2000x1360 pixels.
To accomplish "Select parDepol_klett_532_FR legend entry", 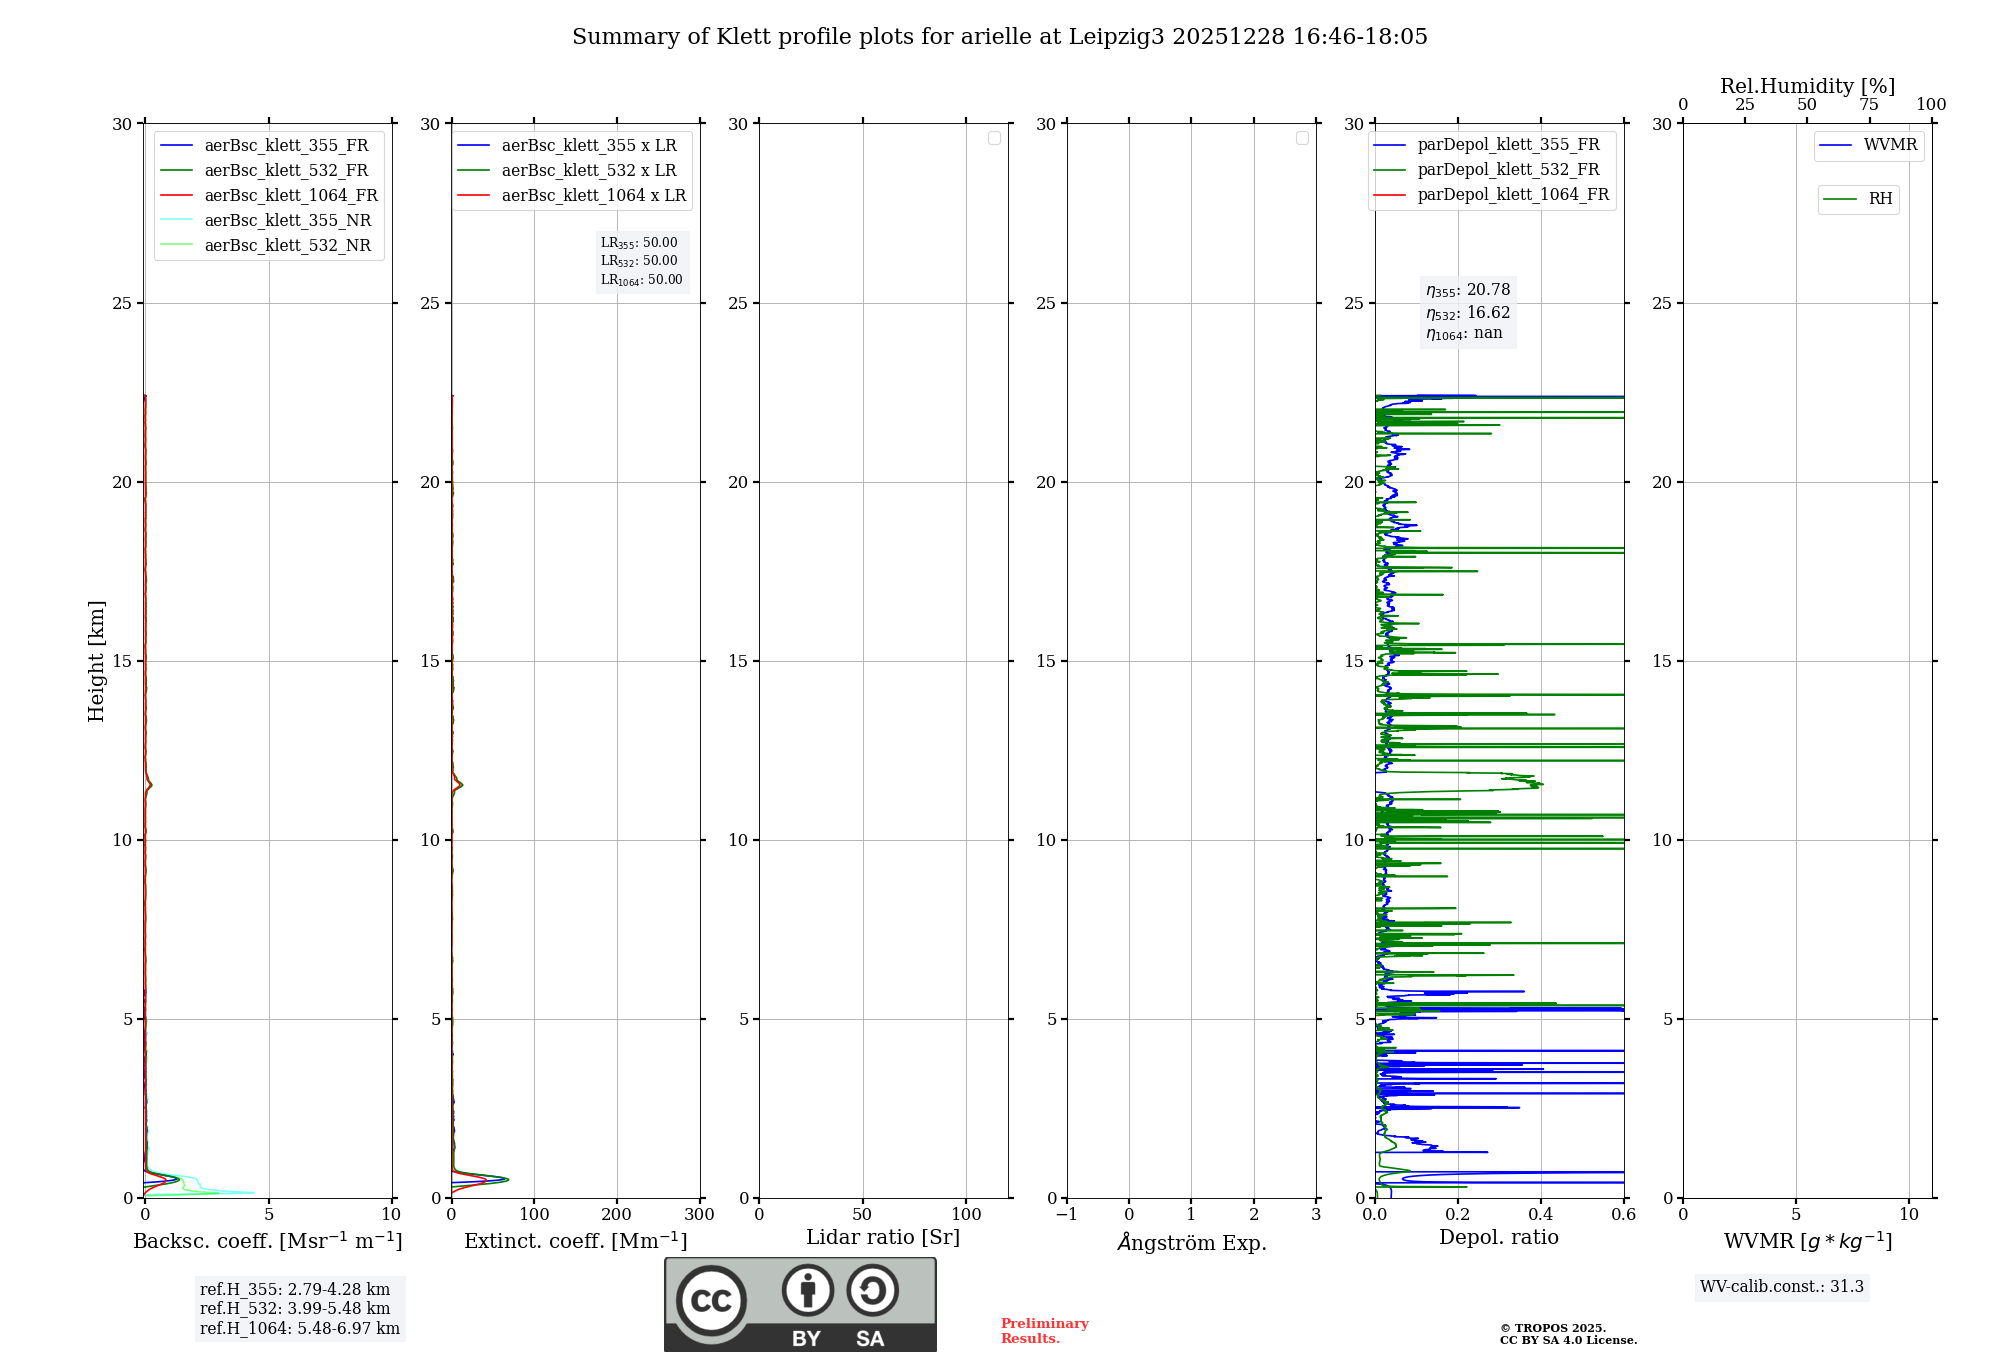I will [1507, 170].
